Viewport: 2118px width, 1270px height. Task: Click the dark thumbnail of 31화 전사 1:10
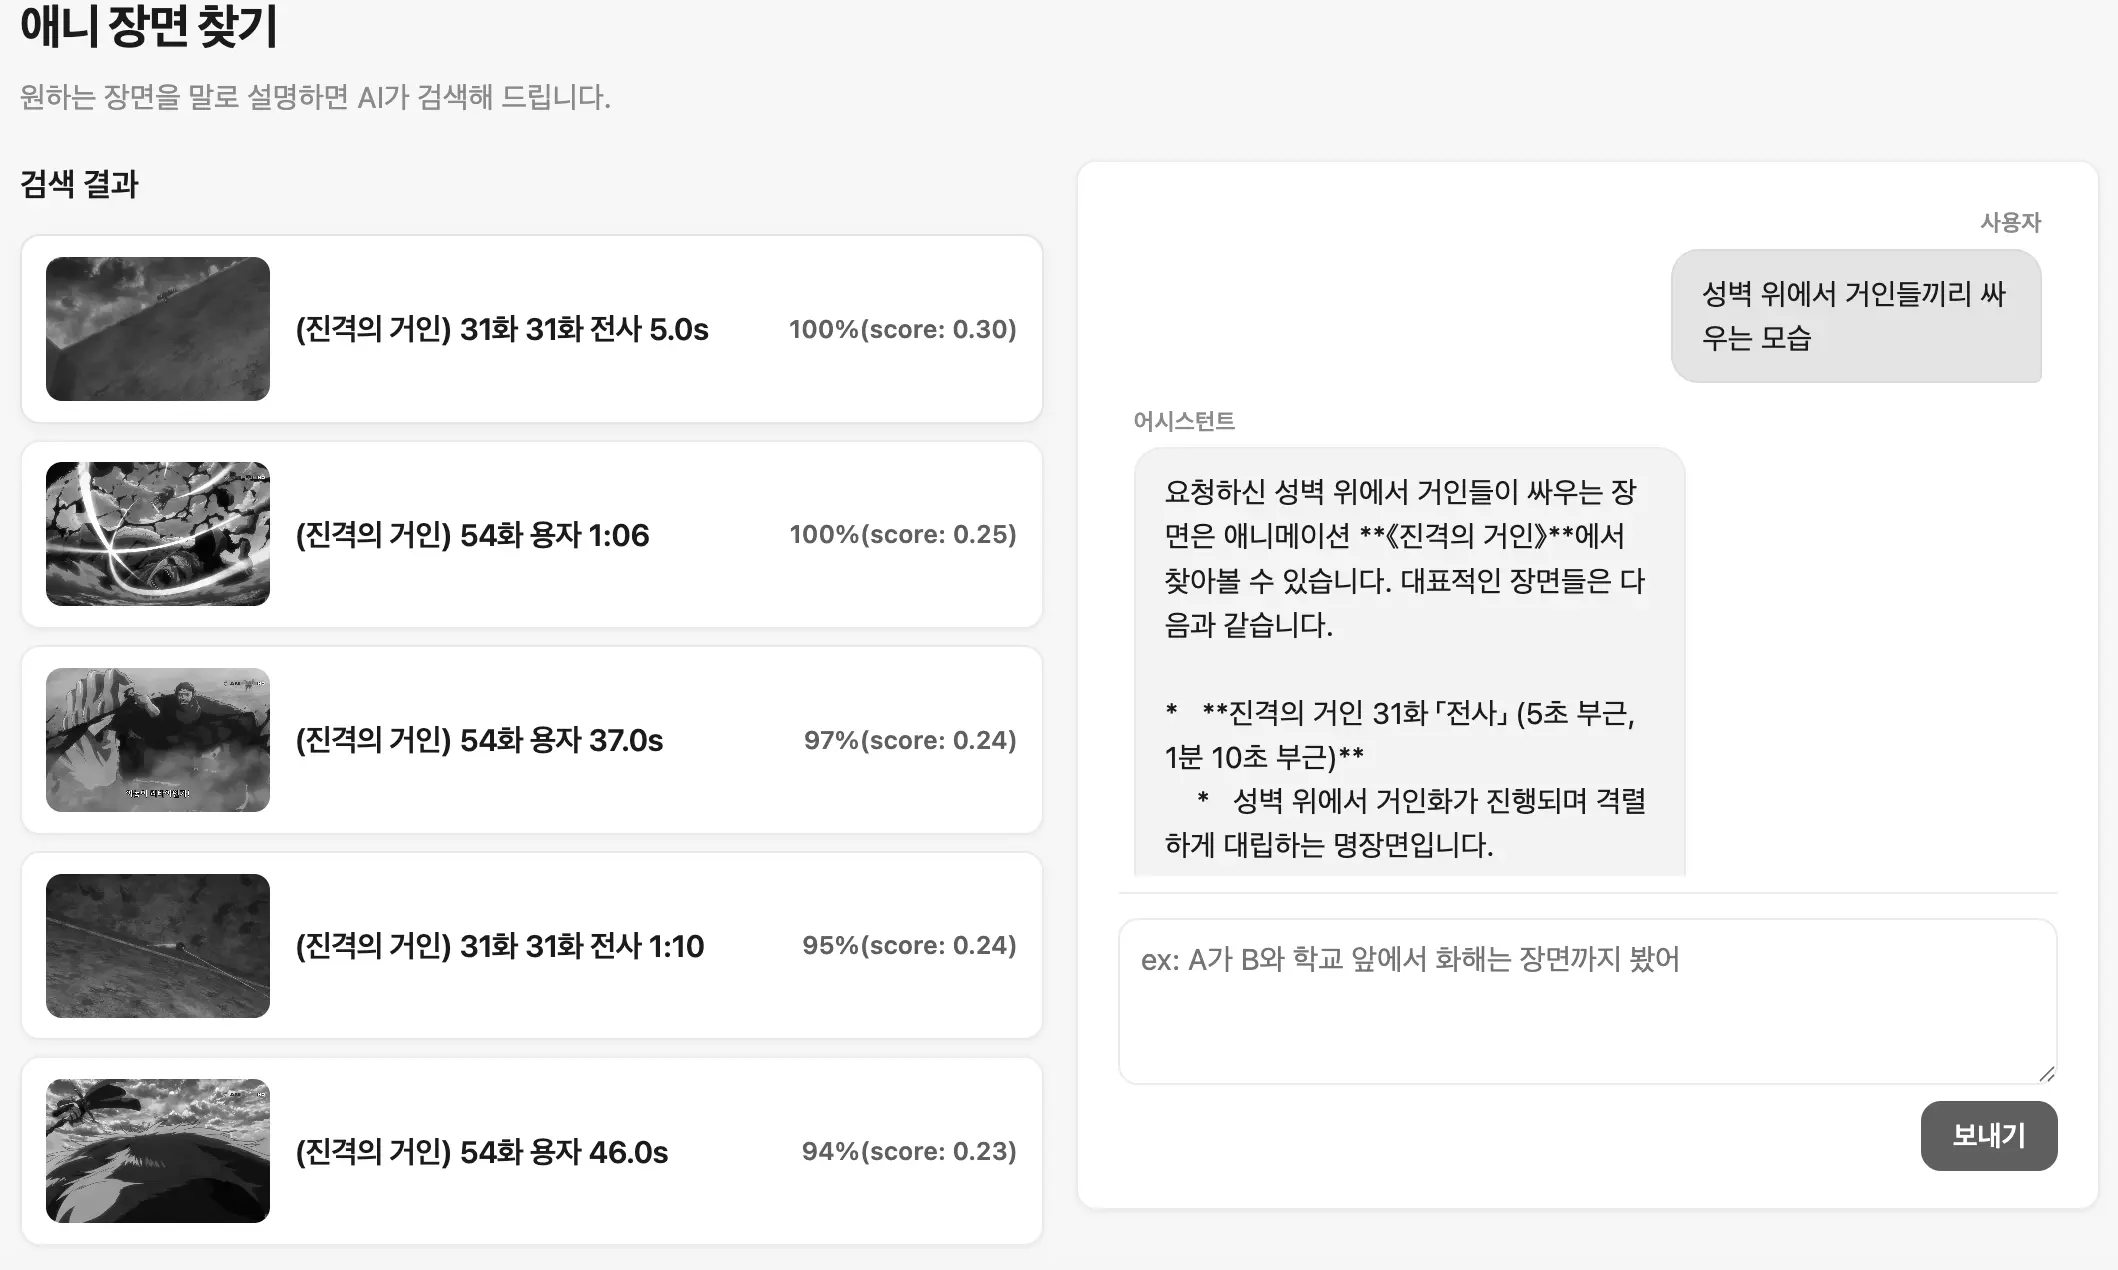tap(158, 946)
